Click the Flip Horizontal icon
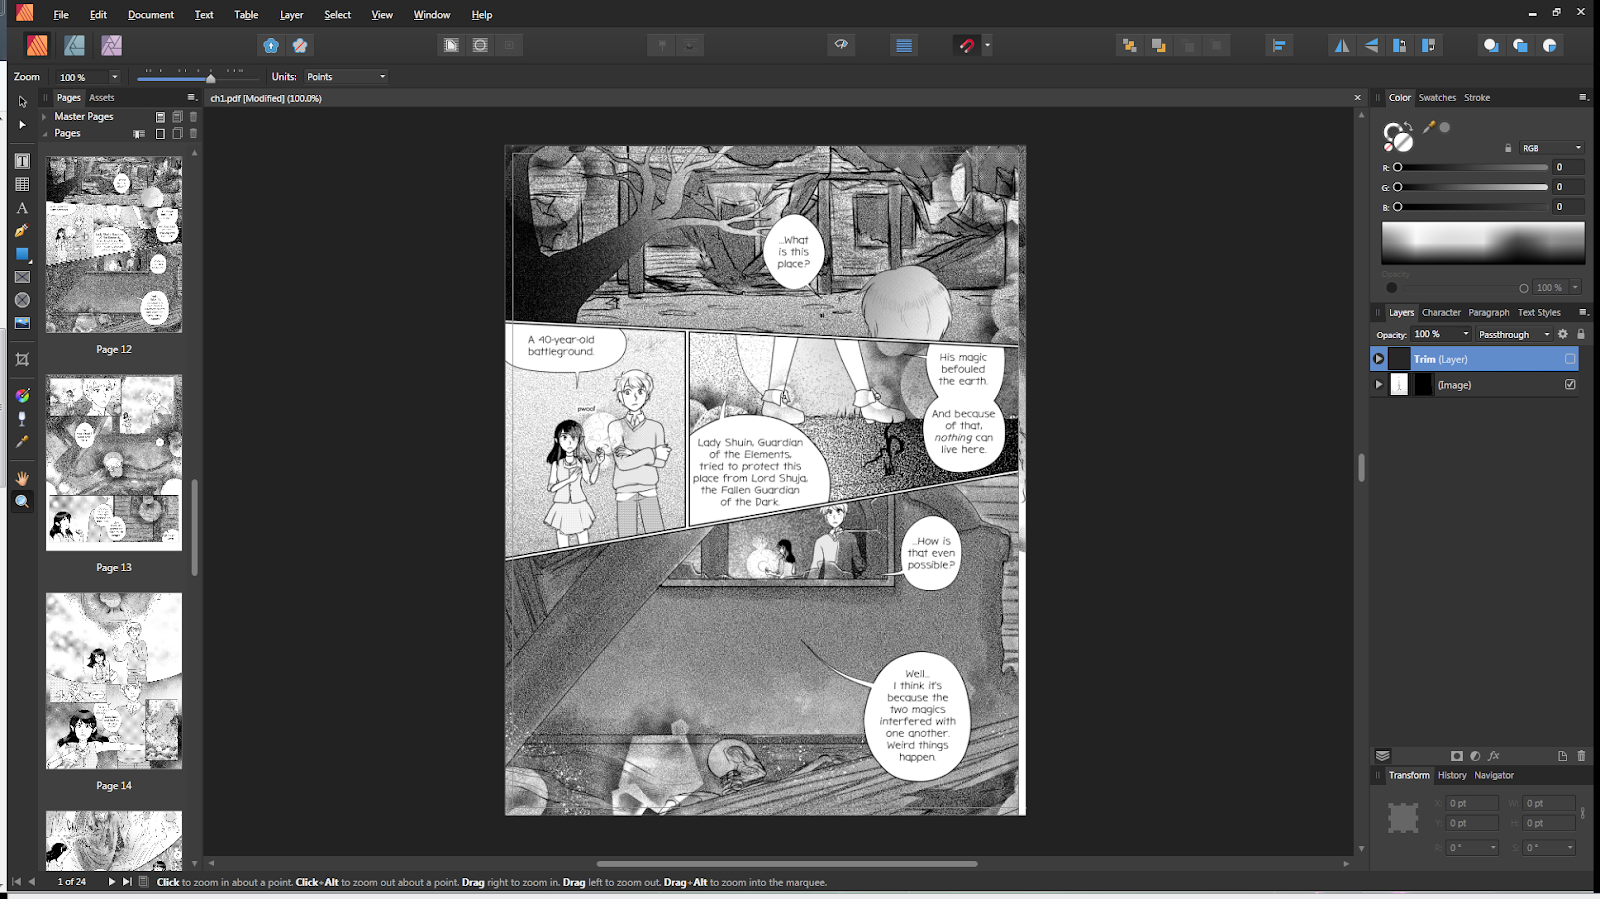1600x899 pixels. [x=1342, y=45]
